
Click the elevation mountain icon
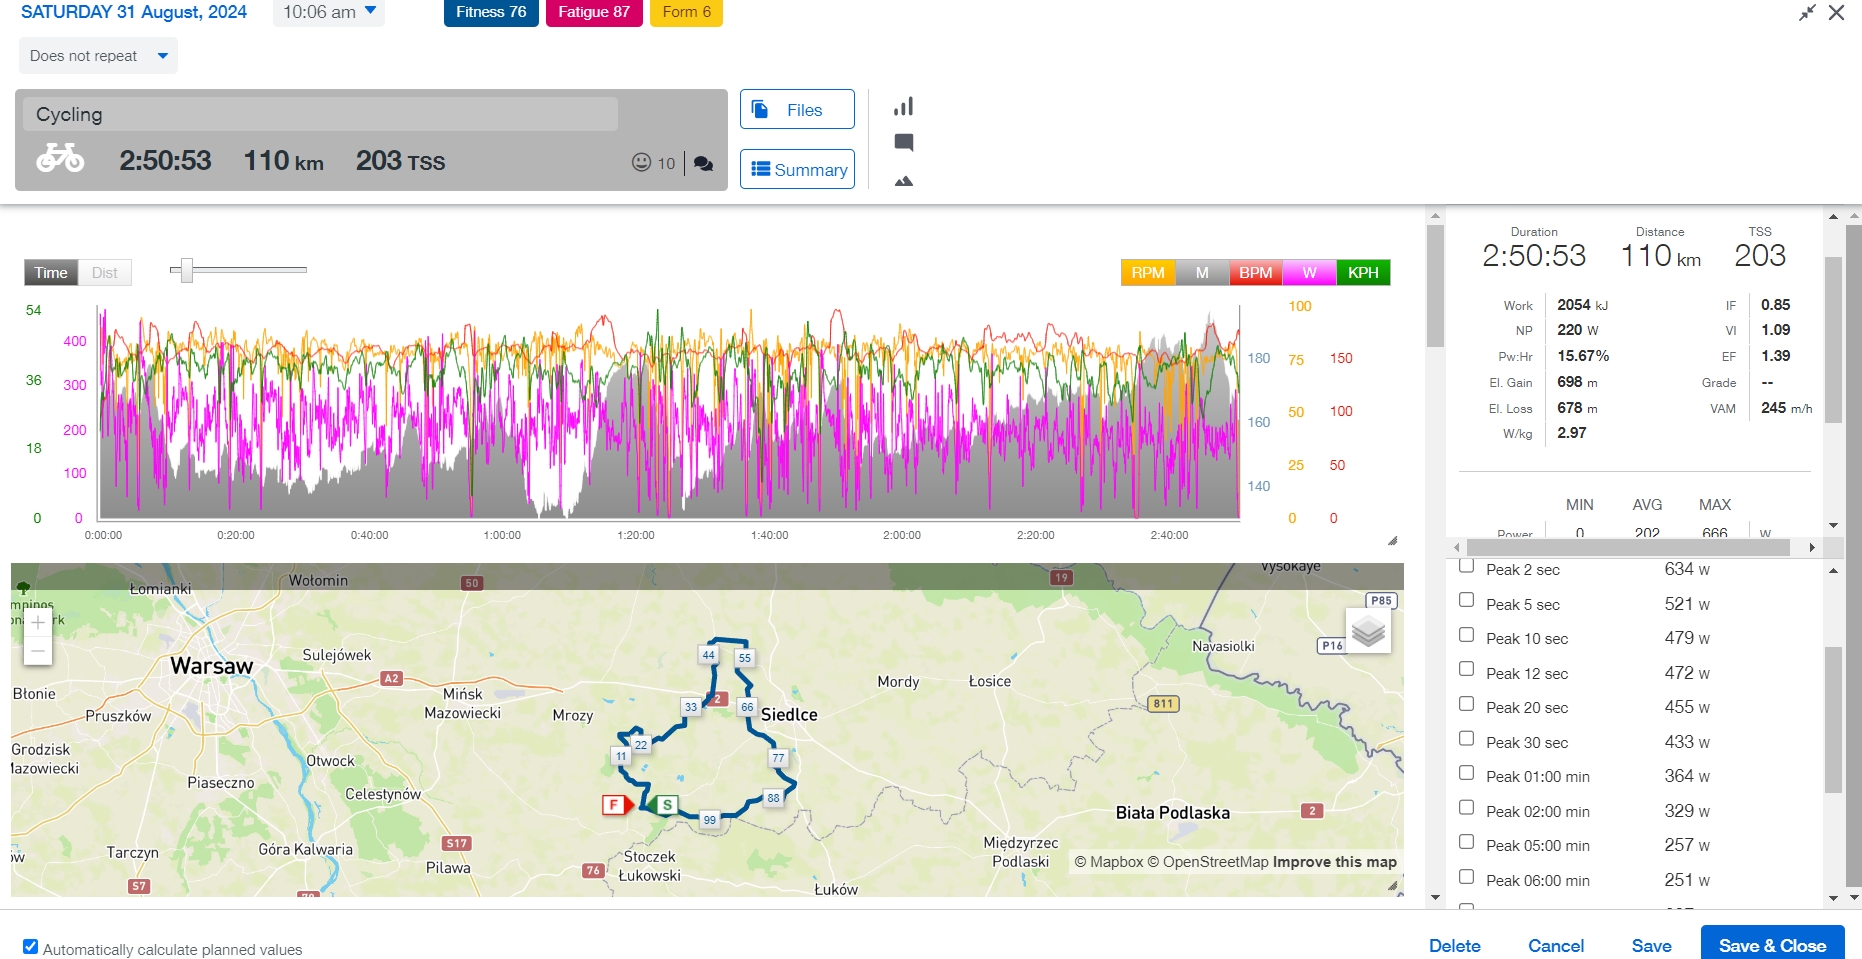click(x=903, y=181)
